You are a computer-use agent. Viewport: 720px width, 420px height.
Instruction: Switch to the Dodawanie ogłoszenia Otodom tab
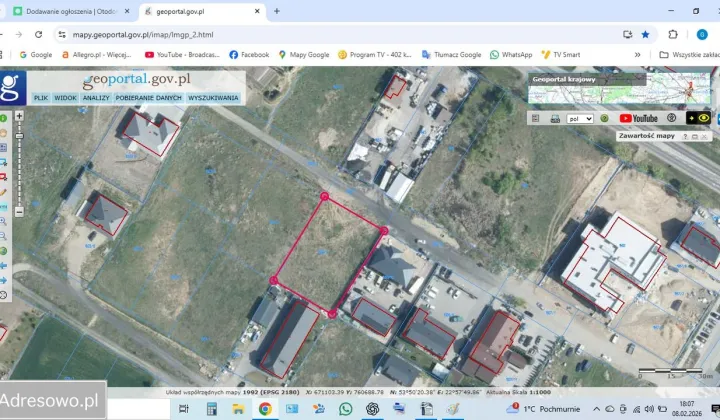(71, 11)
